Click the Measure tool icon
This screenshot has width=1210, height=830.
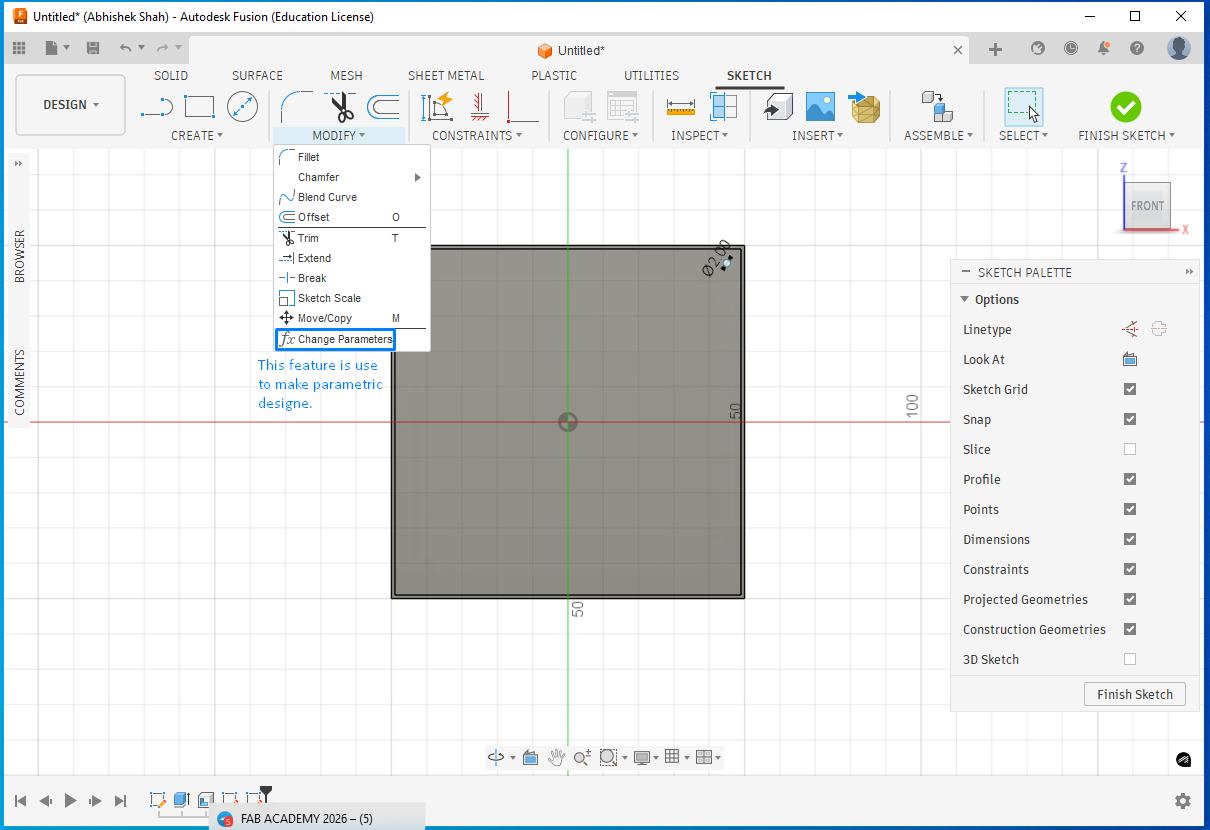[680, 106]
